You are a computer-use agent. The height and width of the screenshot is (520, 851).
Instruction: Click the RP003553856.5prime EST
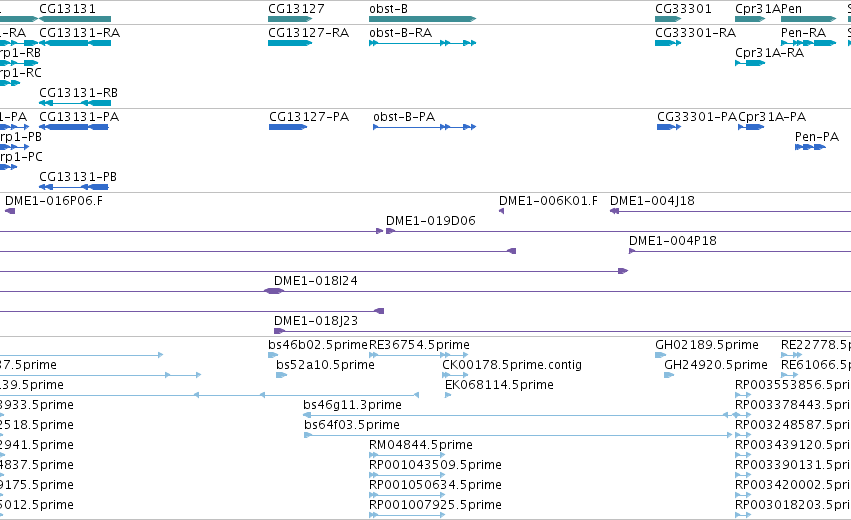743,395
